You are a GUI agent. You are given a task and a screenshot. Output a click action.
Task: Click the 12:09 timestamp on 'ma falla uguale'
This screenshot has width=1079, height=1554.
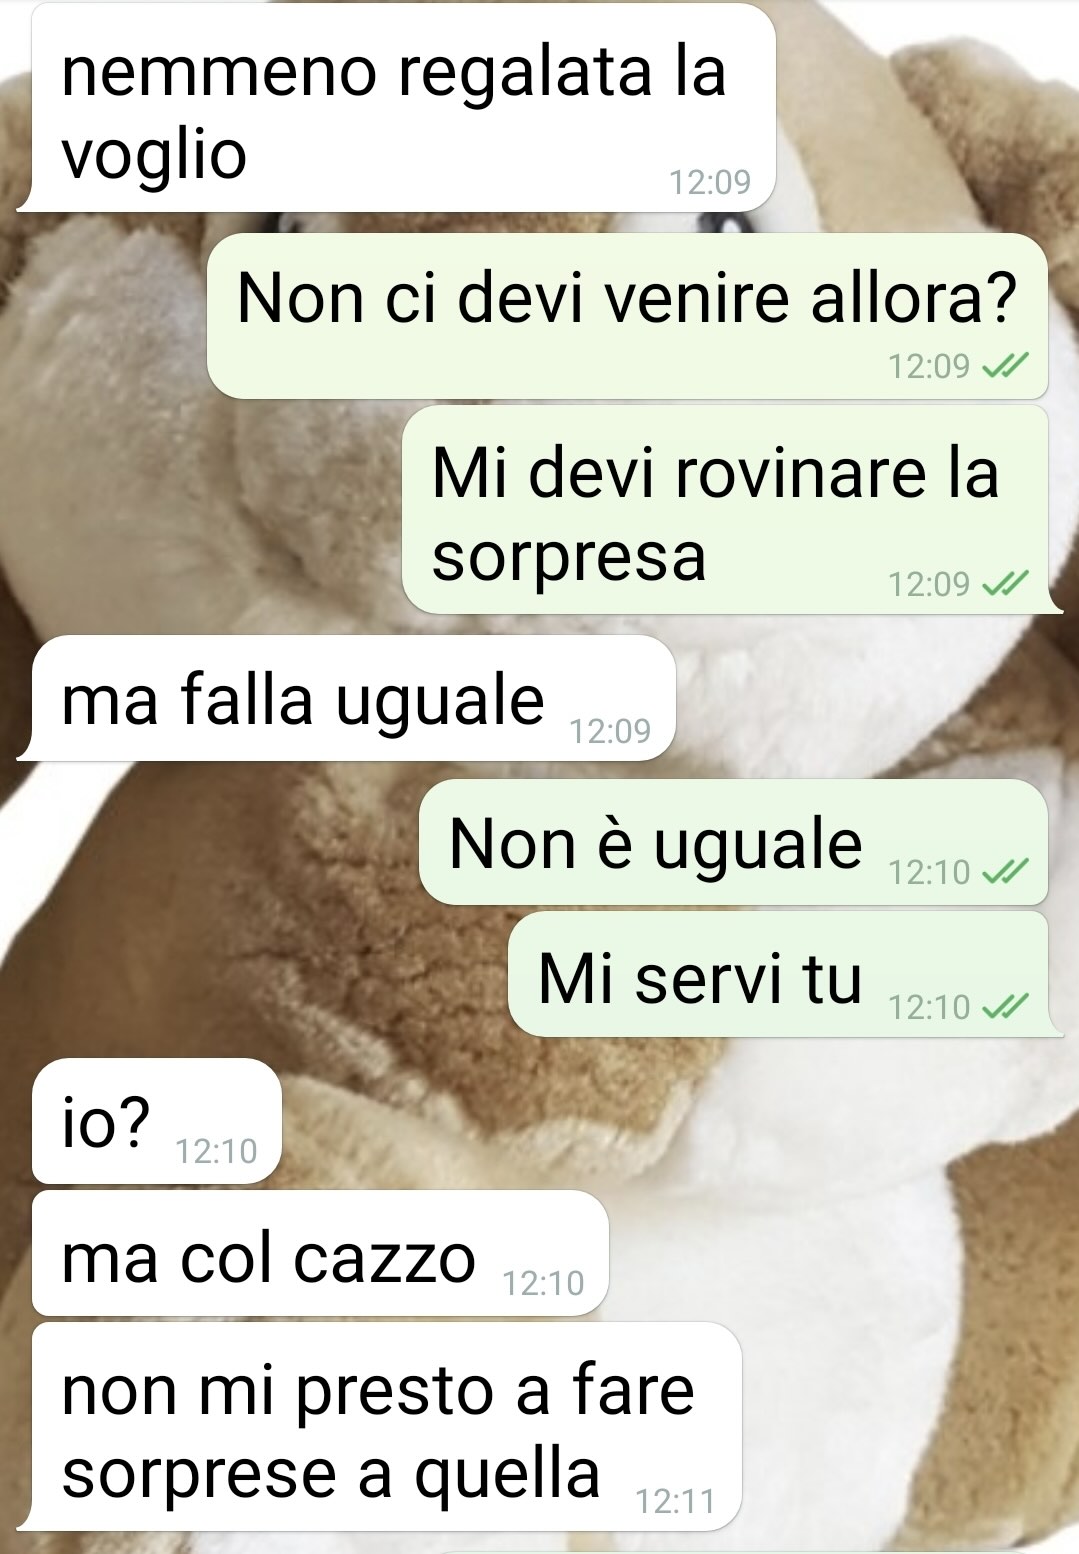[610, 731]
